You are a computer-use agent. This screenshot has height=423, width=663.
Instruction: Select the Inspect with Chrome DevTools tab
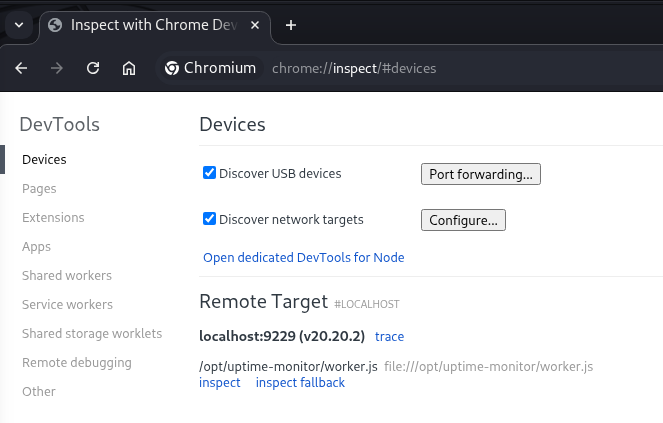[x=154, y=25]
